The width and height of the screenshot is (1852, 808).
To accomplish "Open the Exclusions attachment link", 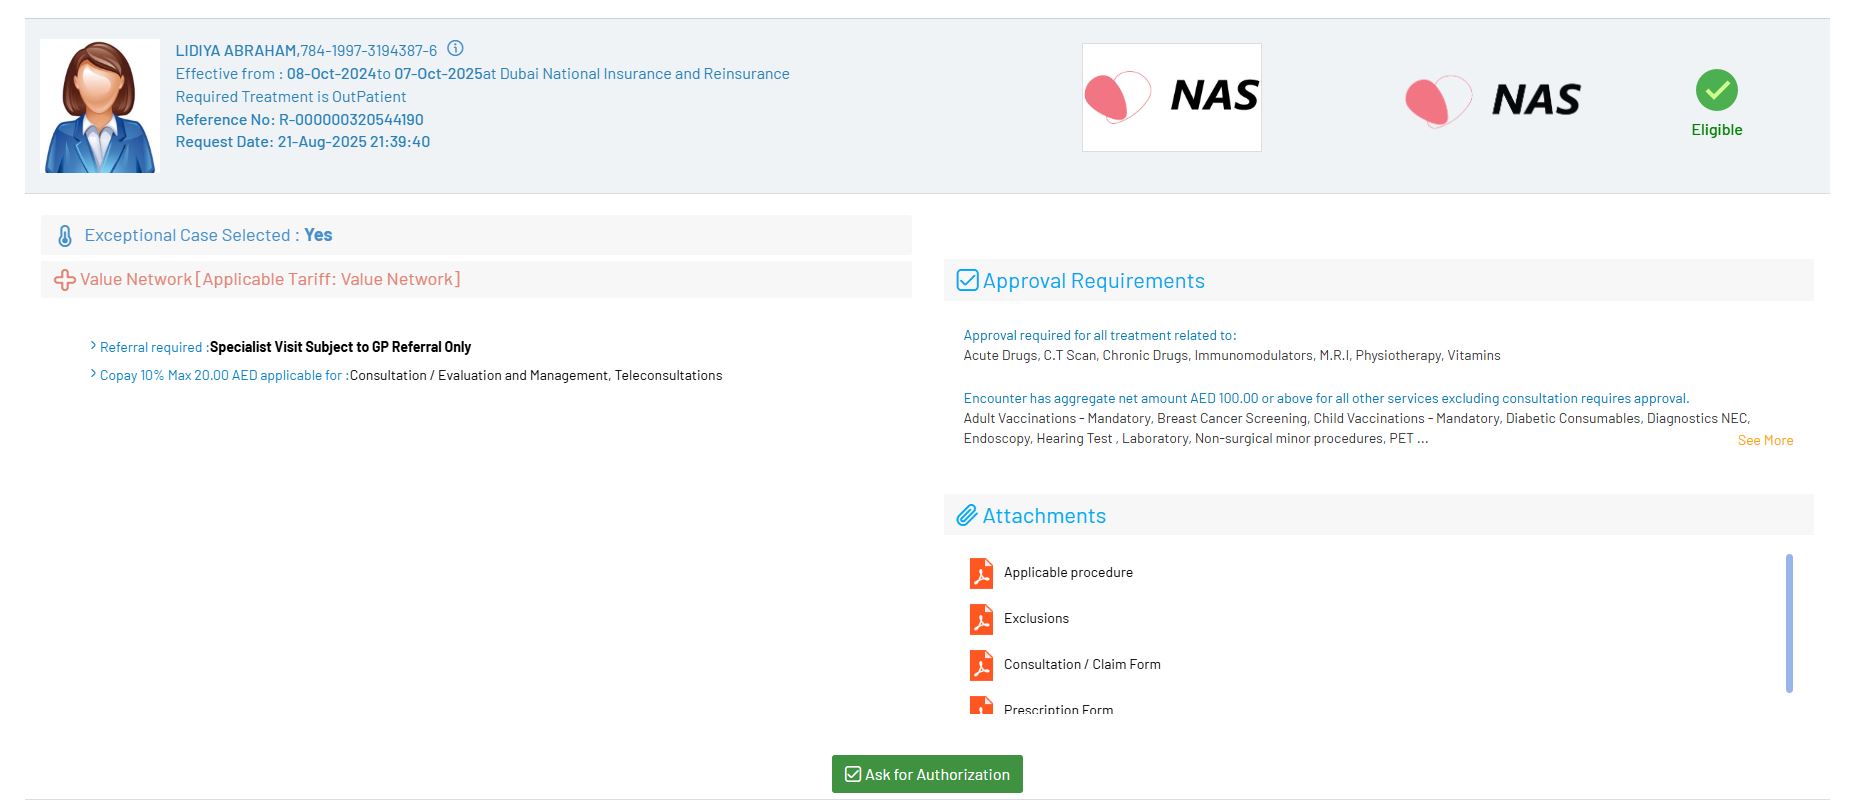I will 1036,618.
